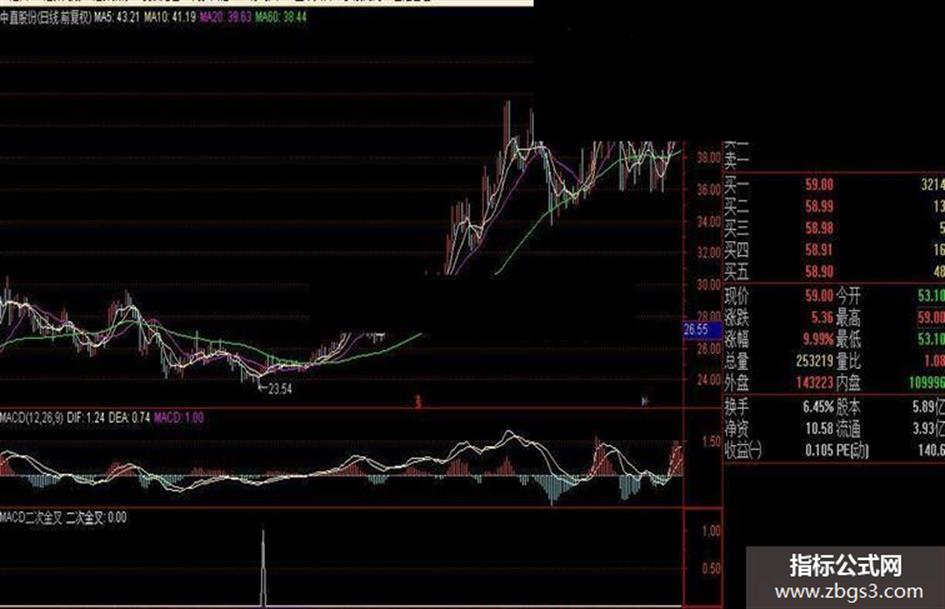Screen dimensions: 945x609
Task: Click the DIF: 1.24 value
Action: (86, 417)
